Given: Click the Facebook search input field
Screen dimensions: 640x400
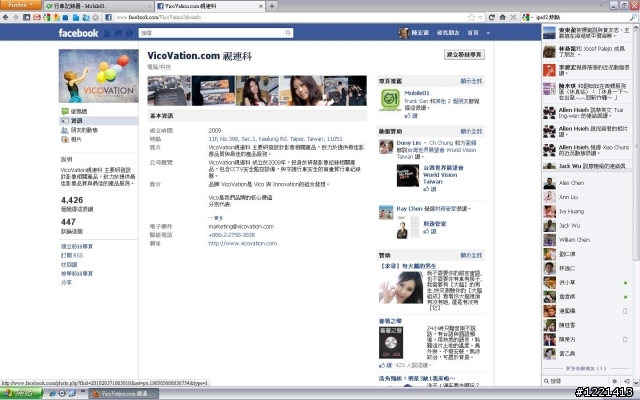Looking at the screenshot, I should pyautogui.click(x=211, y=33).
